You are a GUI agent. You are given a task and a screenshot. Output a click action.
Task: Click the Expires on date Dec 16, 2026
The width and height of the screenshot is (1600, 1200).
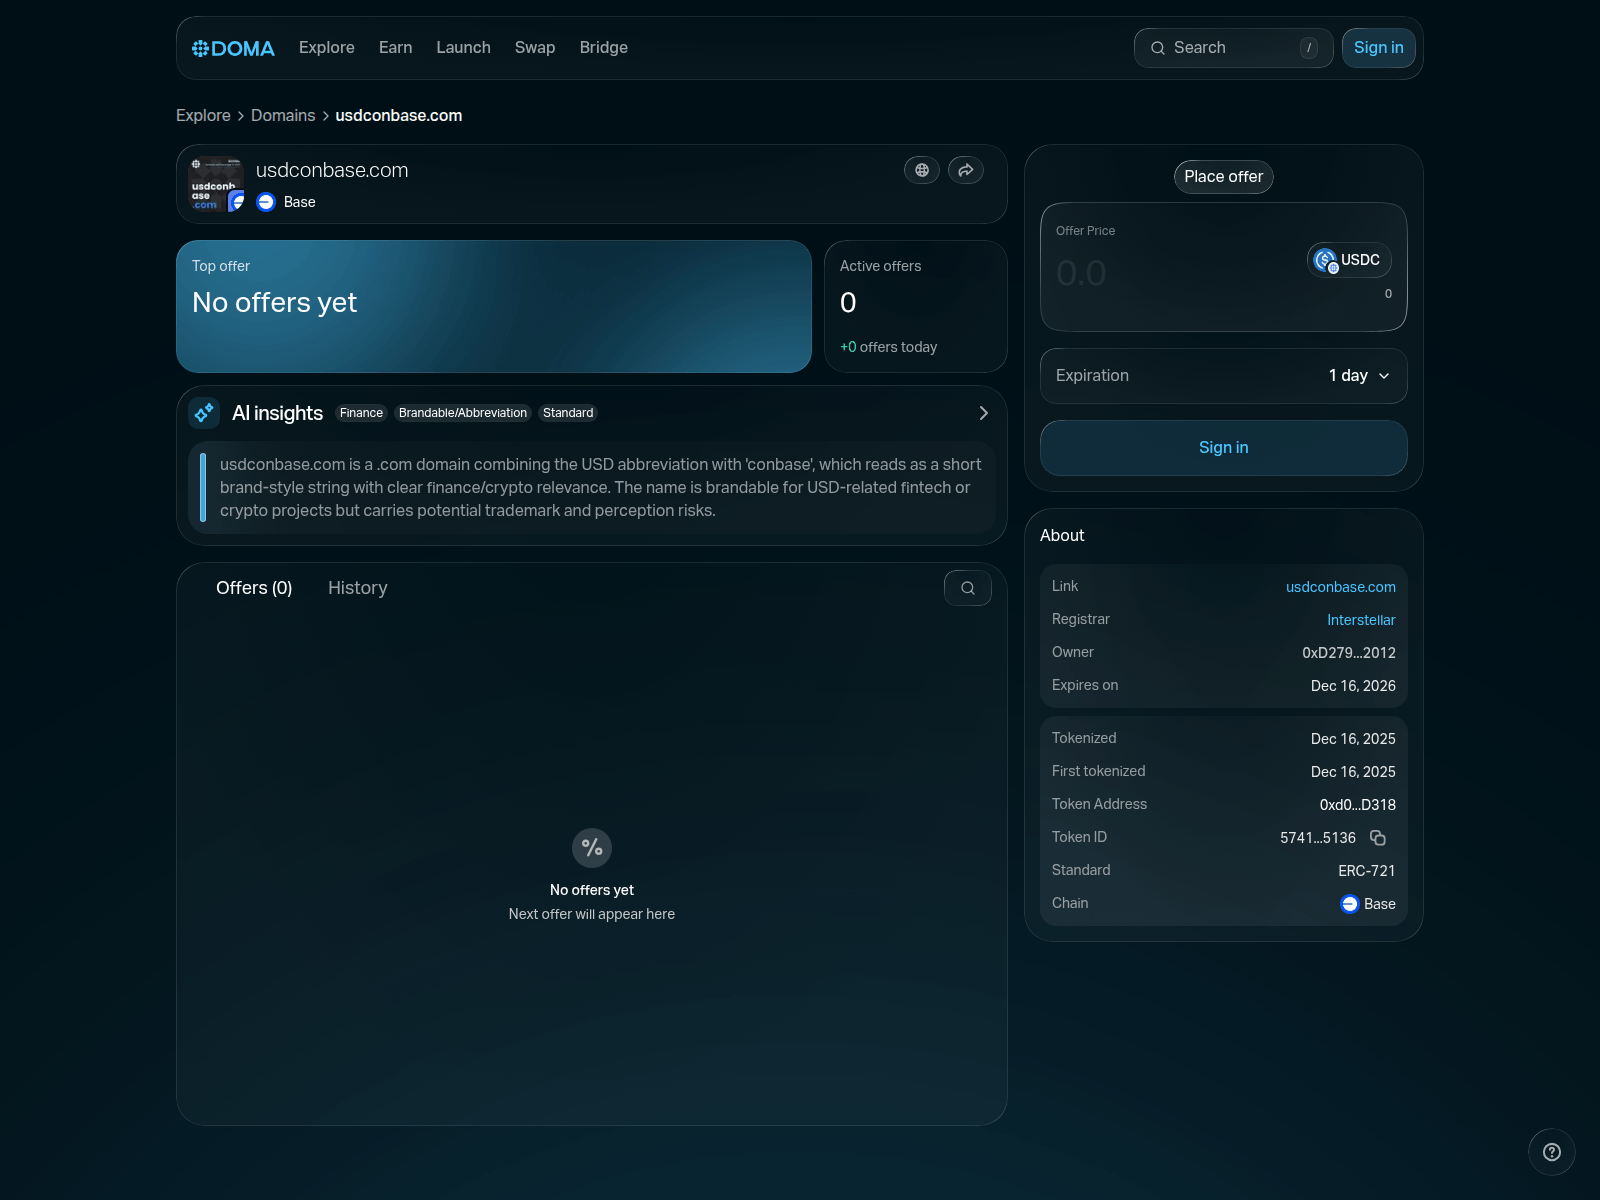[x=1353, y=686]
